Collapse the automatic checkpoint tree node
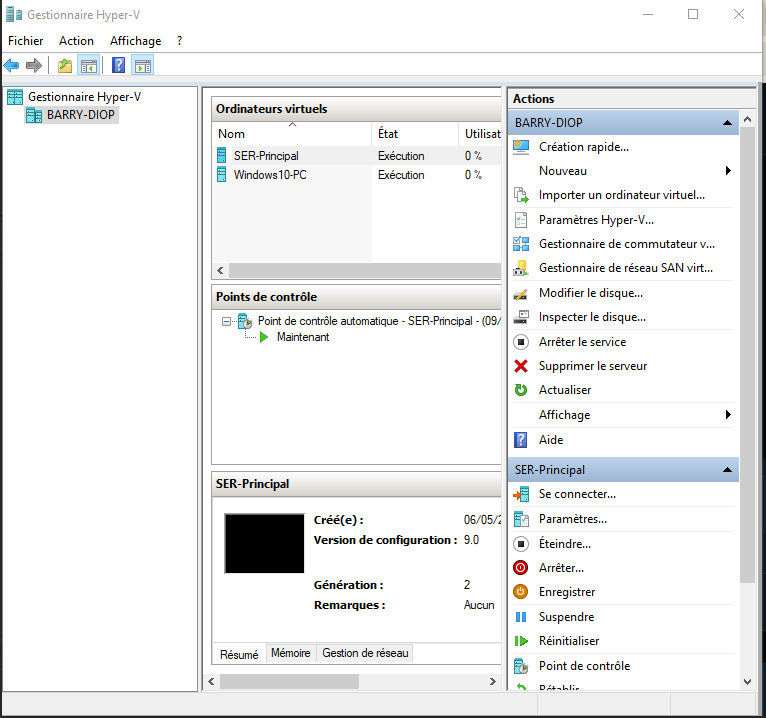The image size is (766, 718). [x=226, y=321]
